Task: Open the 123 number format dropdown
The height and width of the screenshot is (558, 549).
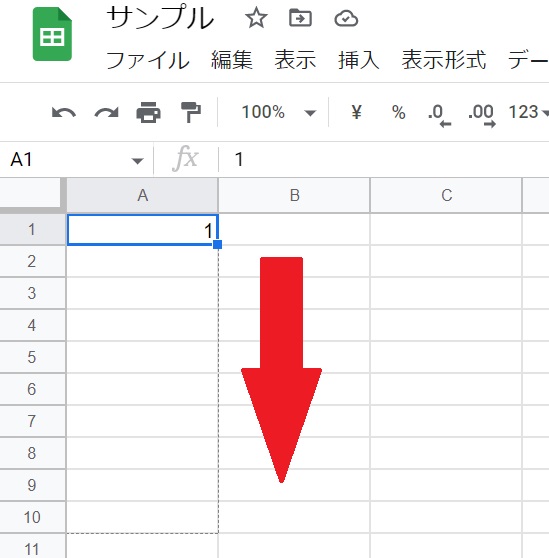Action: 528,112
